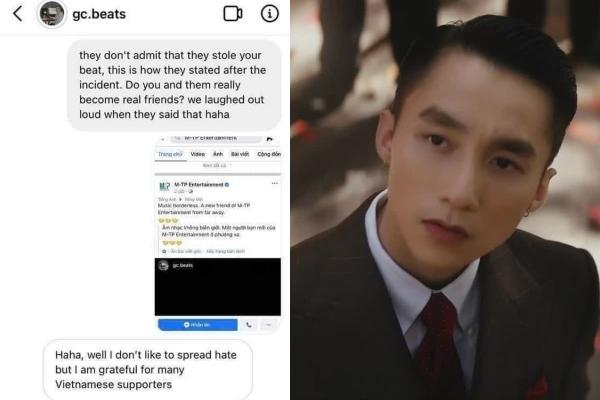Viewport: 600px width, 400px height.
Task: Open the gc.beats profile avatar in header
Action: coord(51,14)
